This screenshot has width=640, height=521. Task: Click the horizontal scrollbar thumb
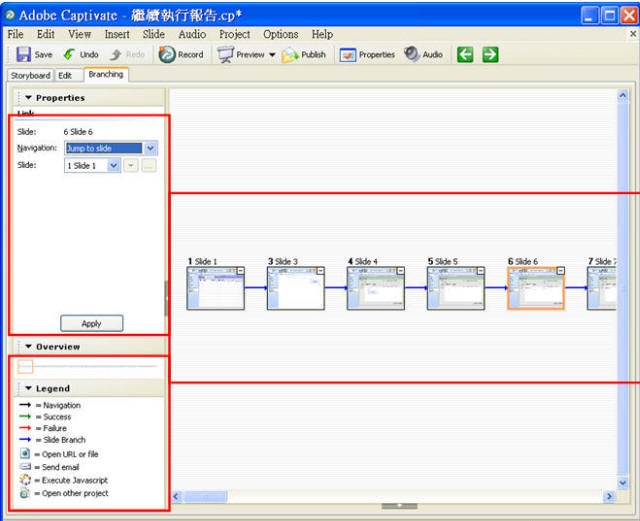click(x=205, y=497)
